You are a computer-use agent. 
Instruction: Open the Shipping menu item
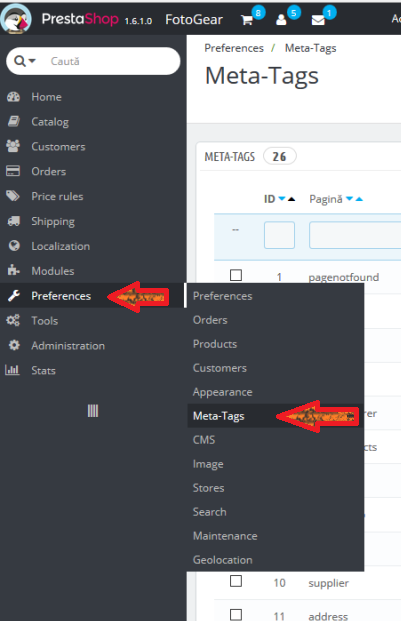pyautogui.click(x=53, y=221)
